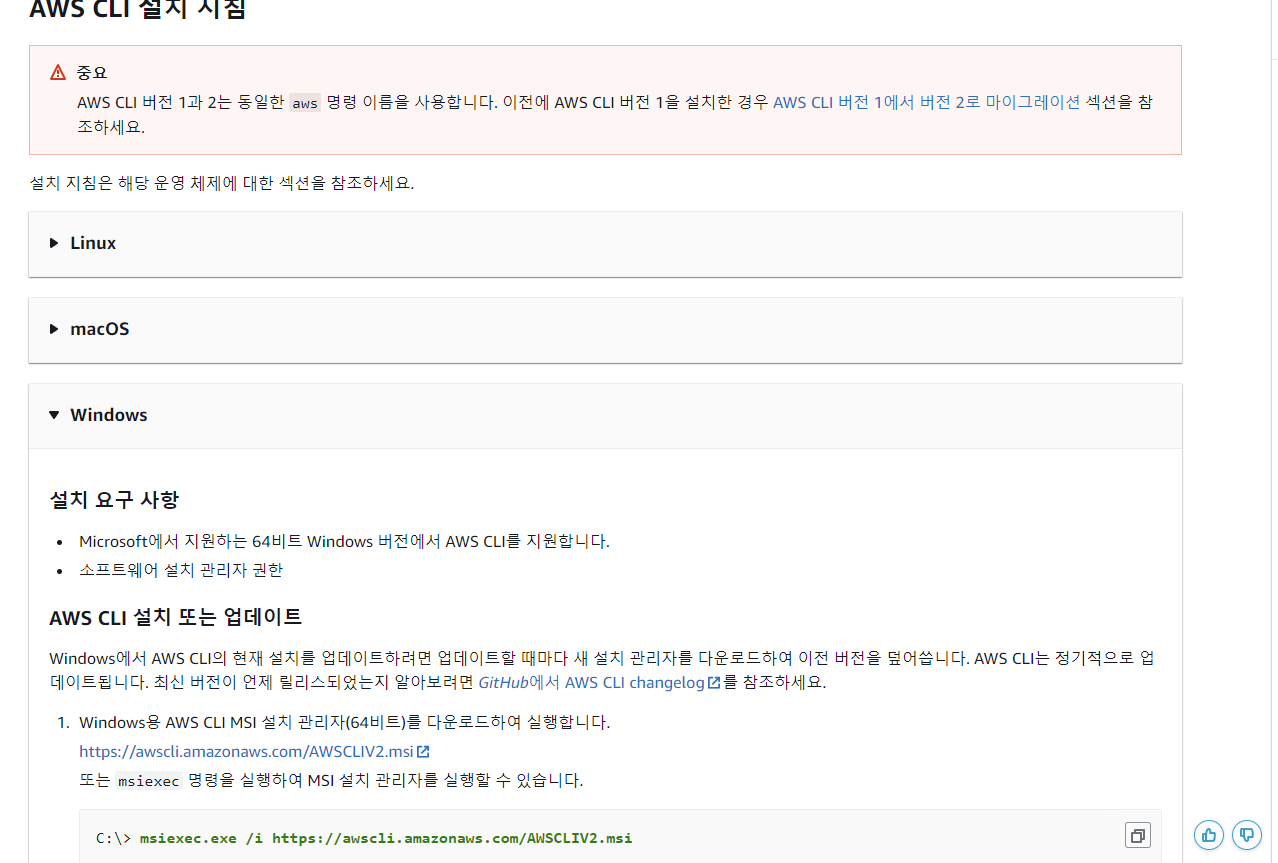Click the thumbs down feedback icon
The width and height of the screenshot is (1278, 863).
tap(1246, 834)
